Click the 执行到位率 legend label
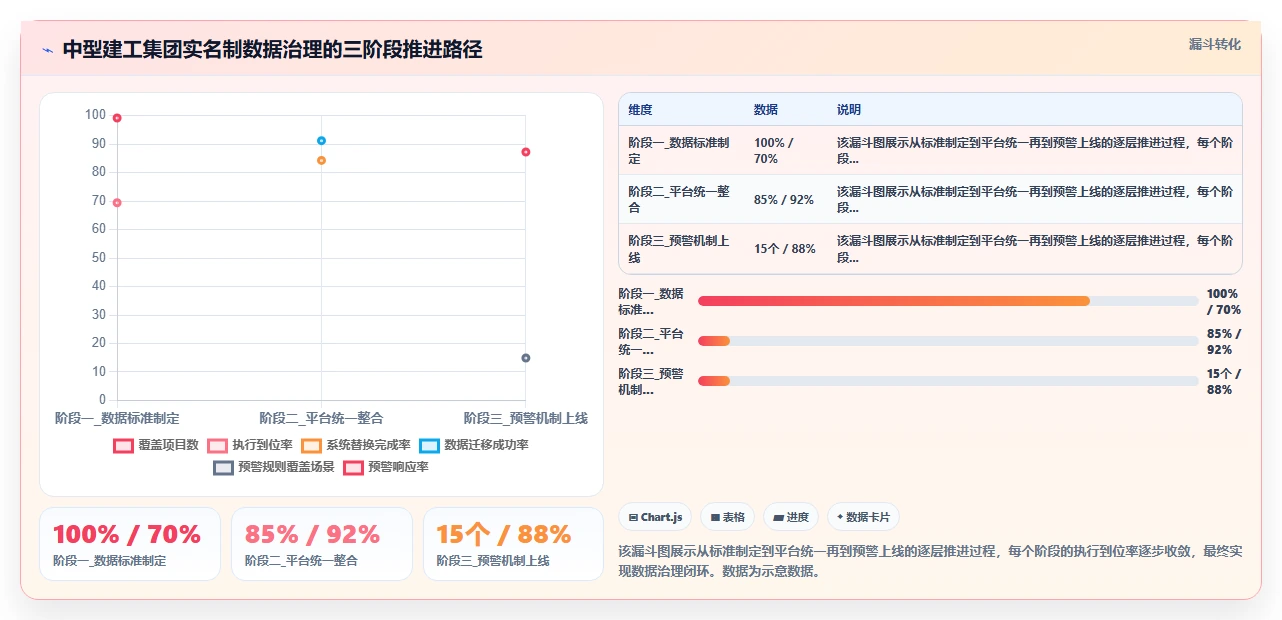 [263, 445]
